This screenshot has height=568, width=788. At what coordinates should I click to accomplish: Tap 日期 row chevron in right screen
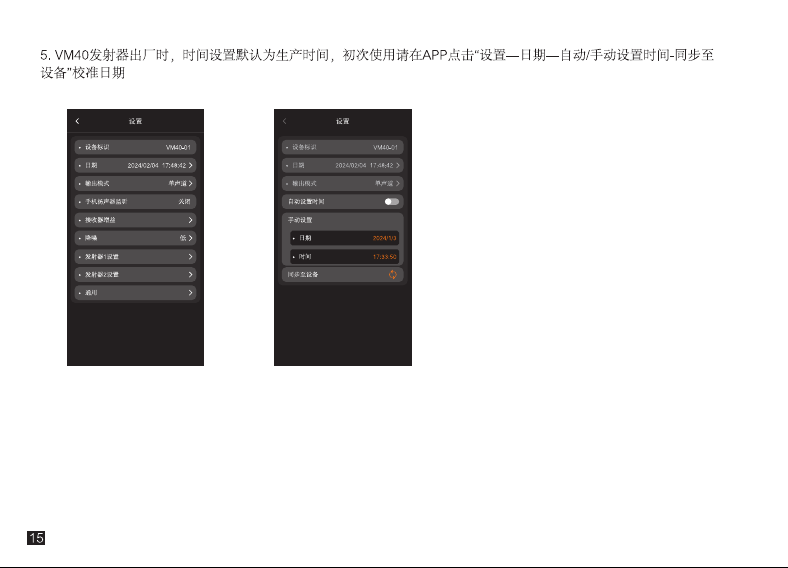point(398,165)
